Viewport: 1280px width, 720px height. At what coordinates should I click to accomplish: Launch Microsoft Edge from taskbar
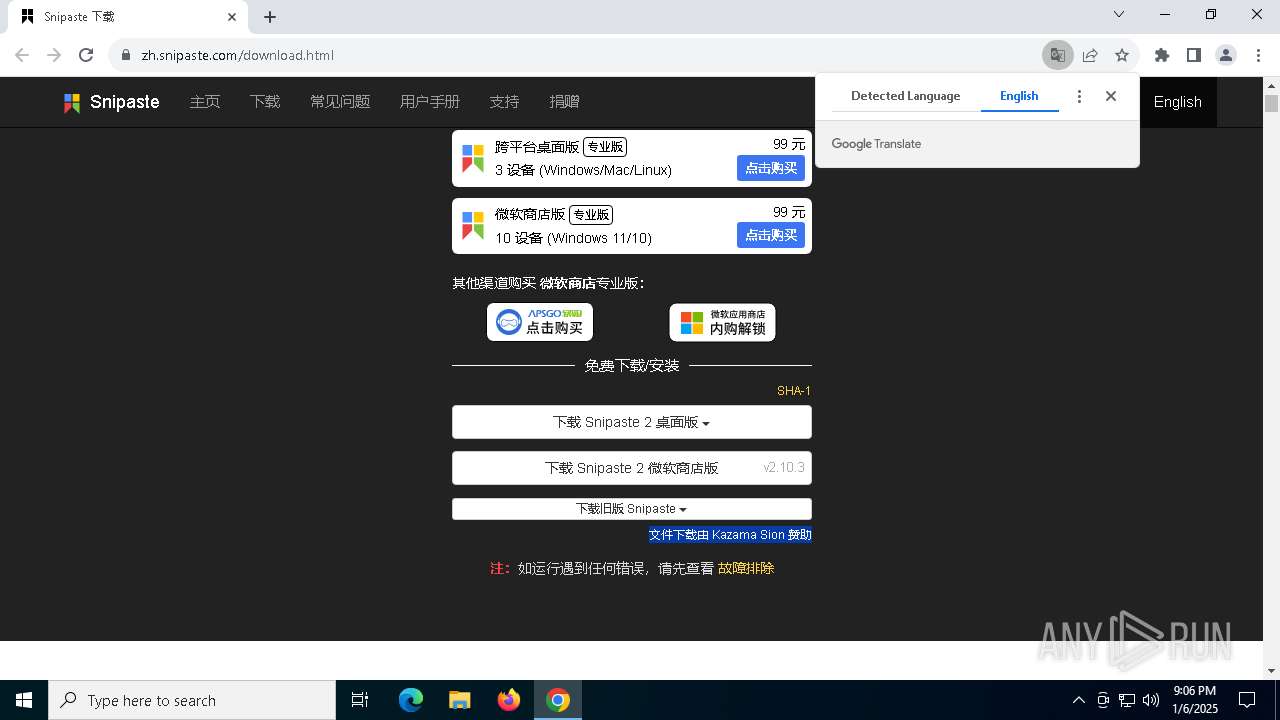coord(411,700)
